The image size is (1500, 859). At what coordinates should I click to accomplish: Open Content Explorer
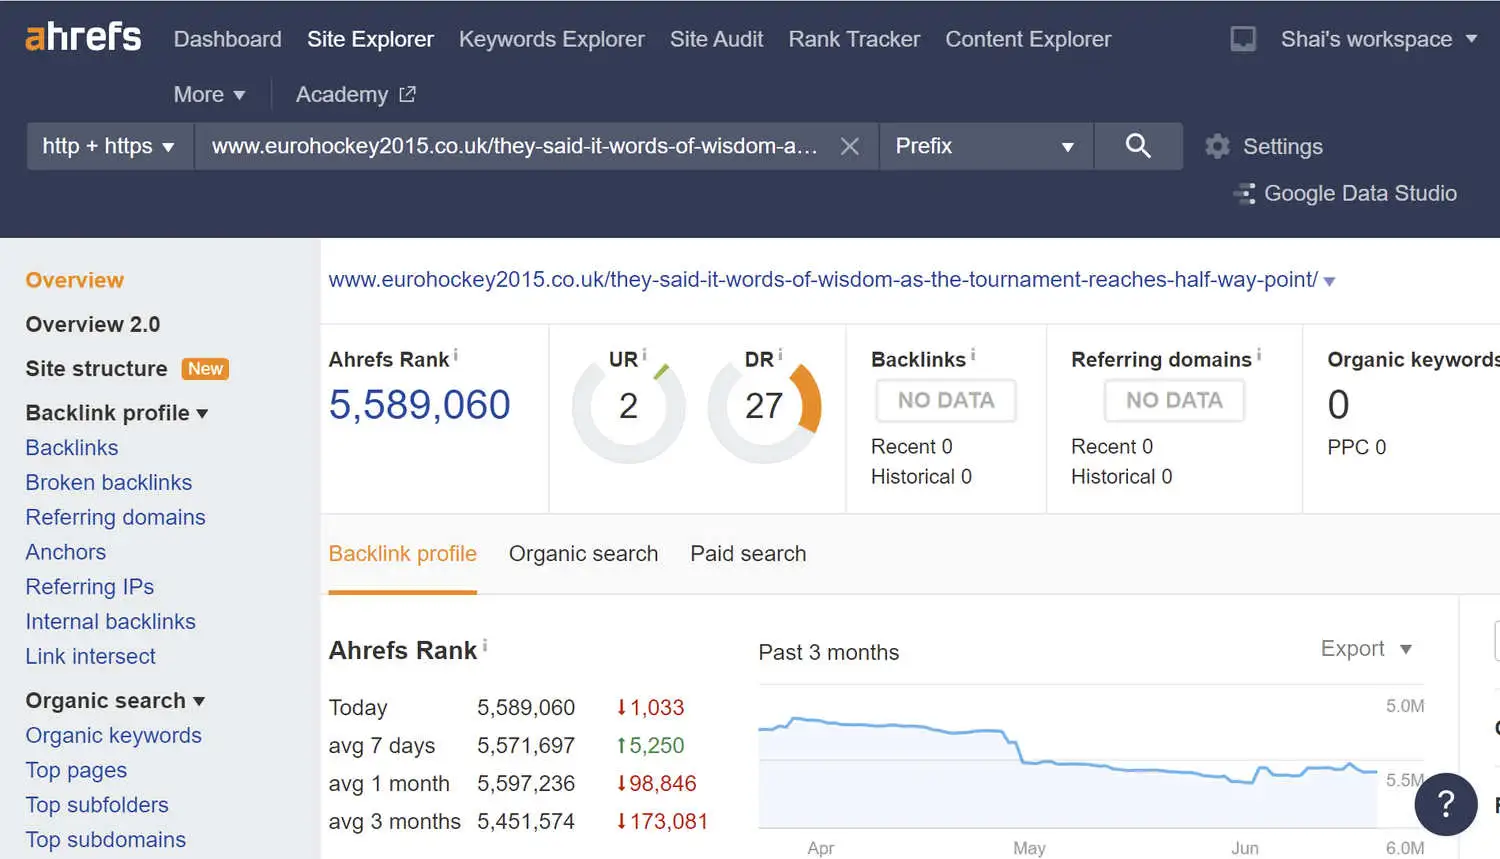[1028, 39]
